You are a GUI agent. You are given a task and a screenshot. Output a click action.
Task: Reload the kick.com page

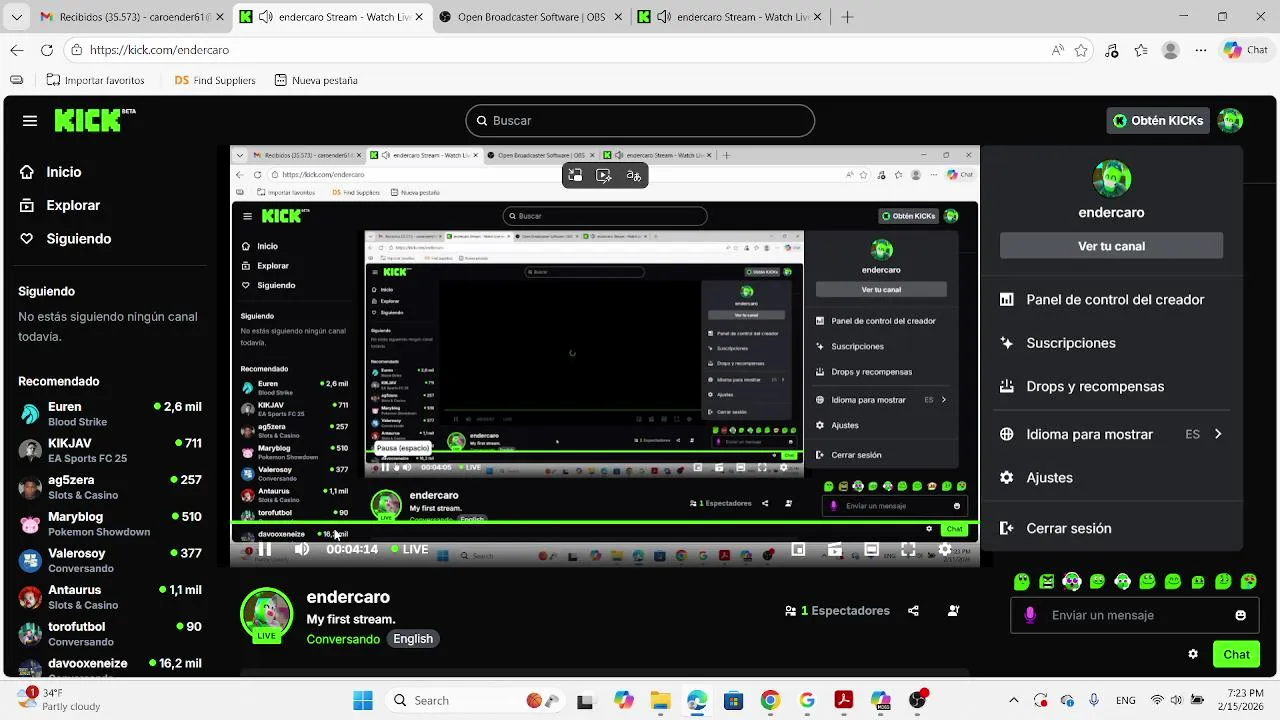tap(47, 50)
